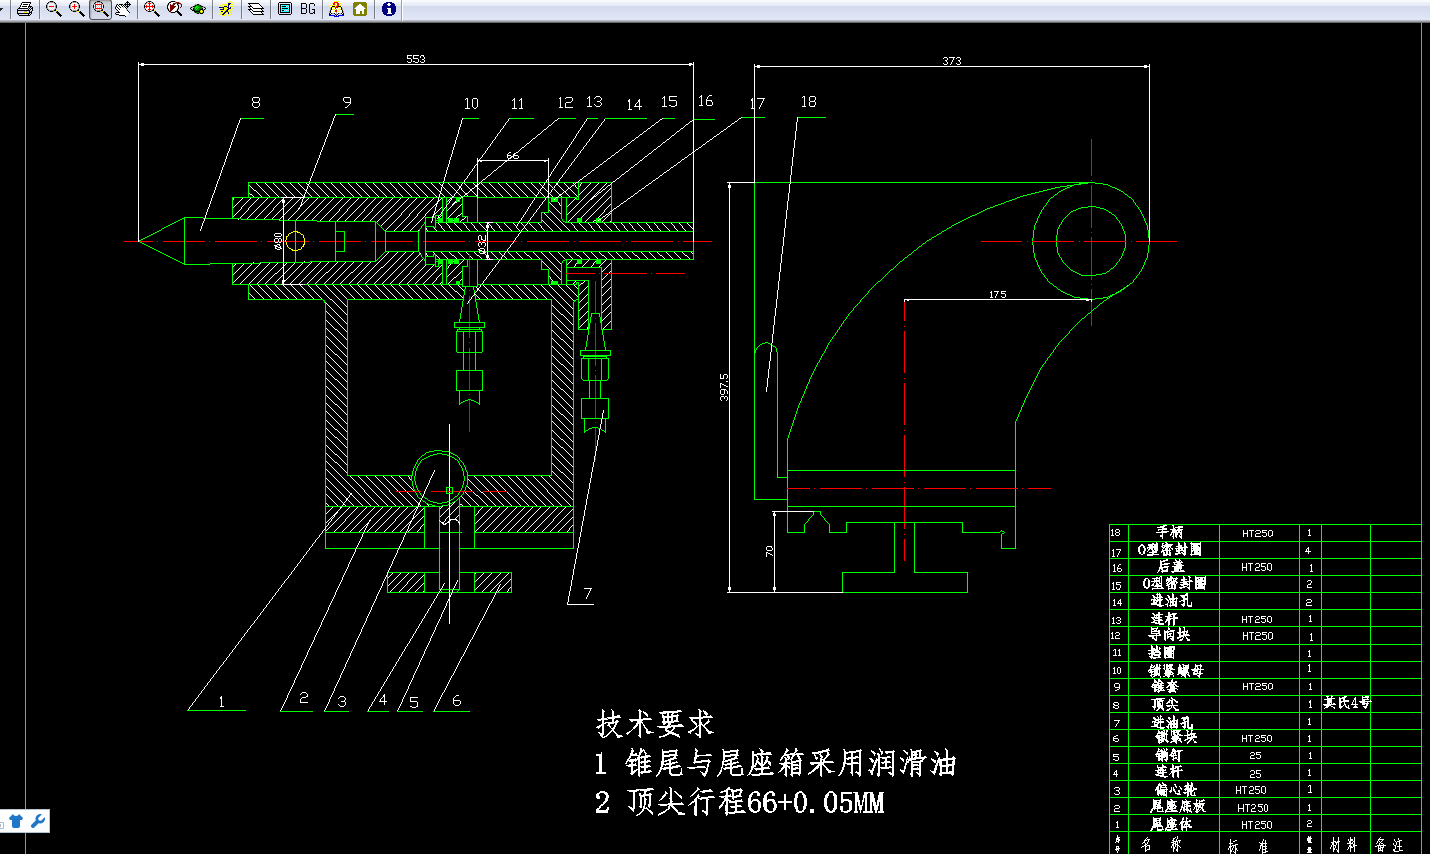Click the Zoom Out magnifier icon
The image size is (1430, 854).
tap(54, 9)
